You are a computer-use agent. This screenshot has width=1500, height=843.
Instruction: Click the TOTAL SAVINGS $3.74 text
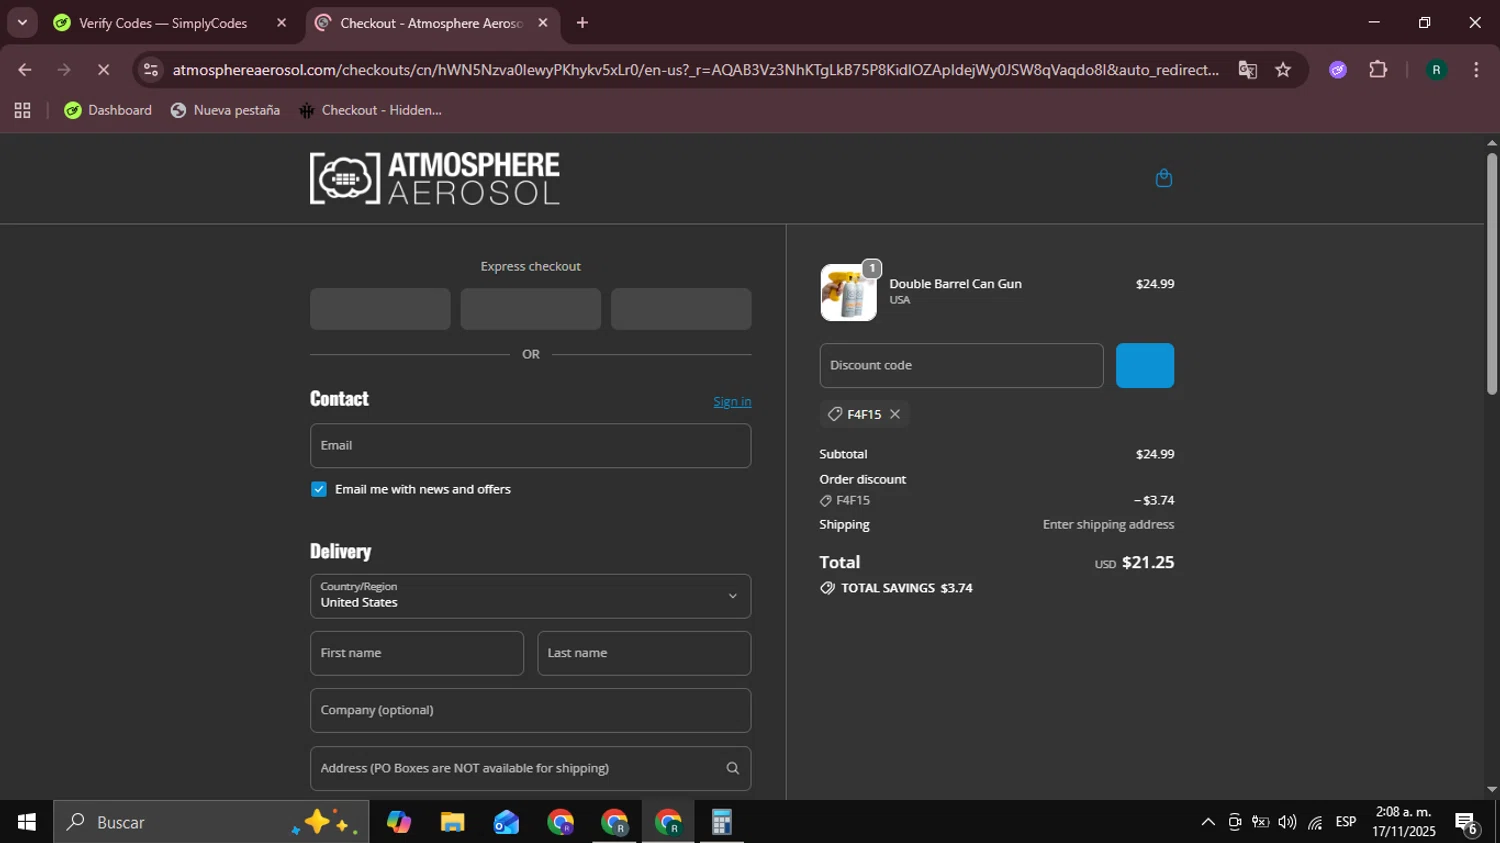tap(907, 588)
